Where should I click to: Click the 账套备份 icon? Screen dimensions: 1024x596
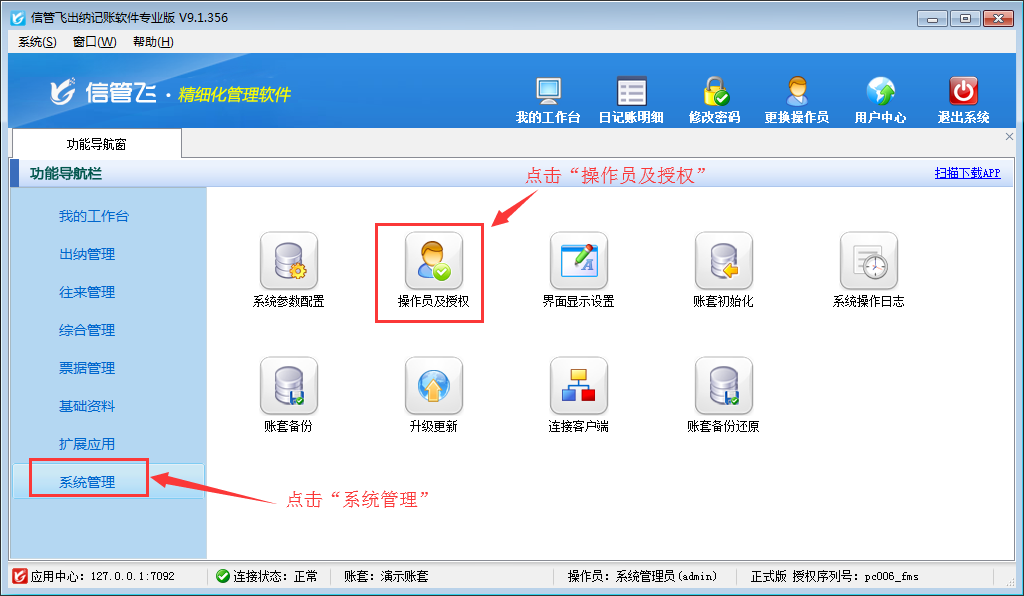click(288, 387)
